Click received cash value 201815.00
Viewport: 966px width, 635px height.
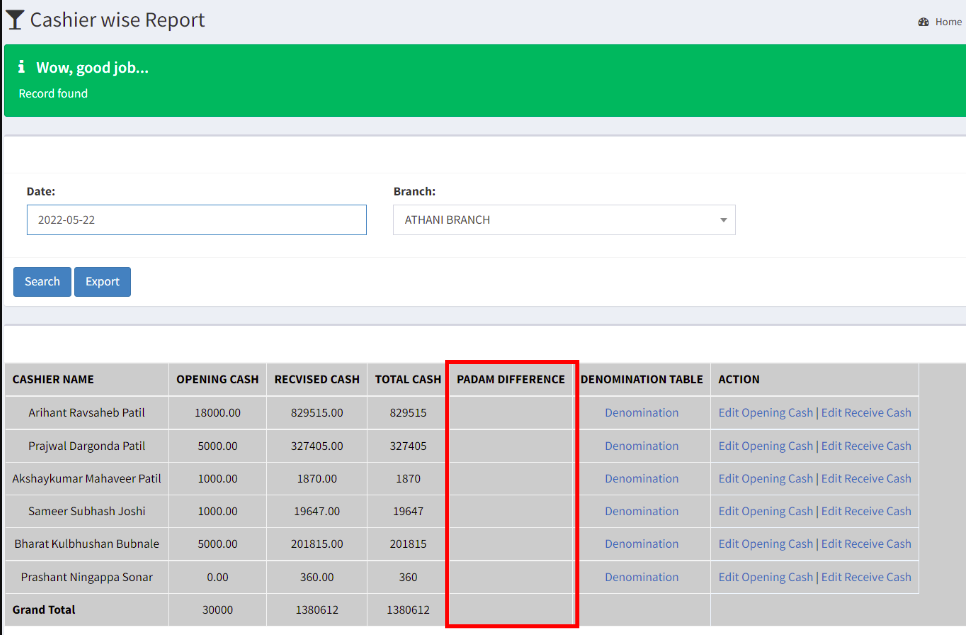[317, 544]
